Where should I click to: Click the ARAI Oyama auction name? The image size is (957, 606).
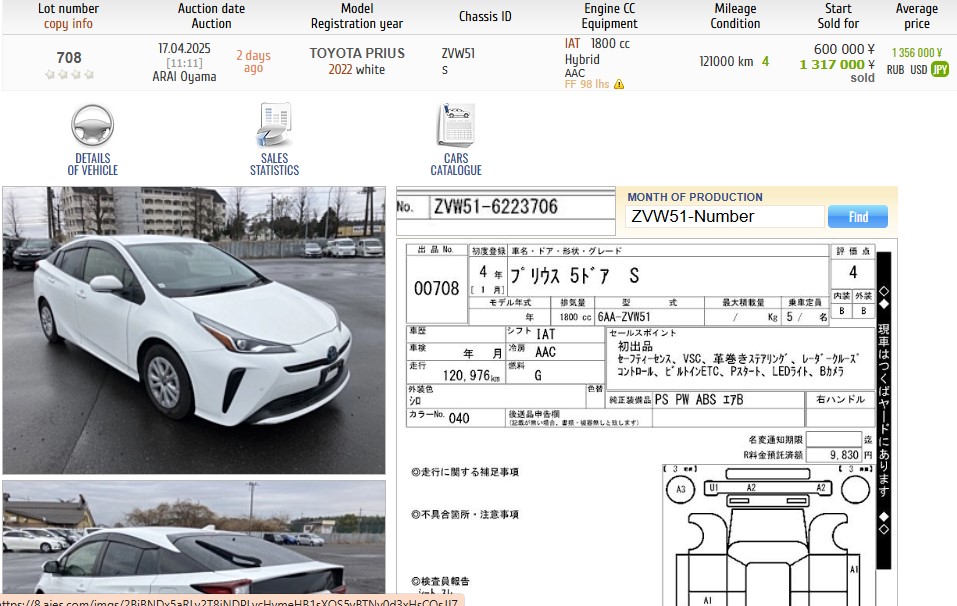click(x=184, y=77)
